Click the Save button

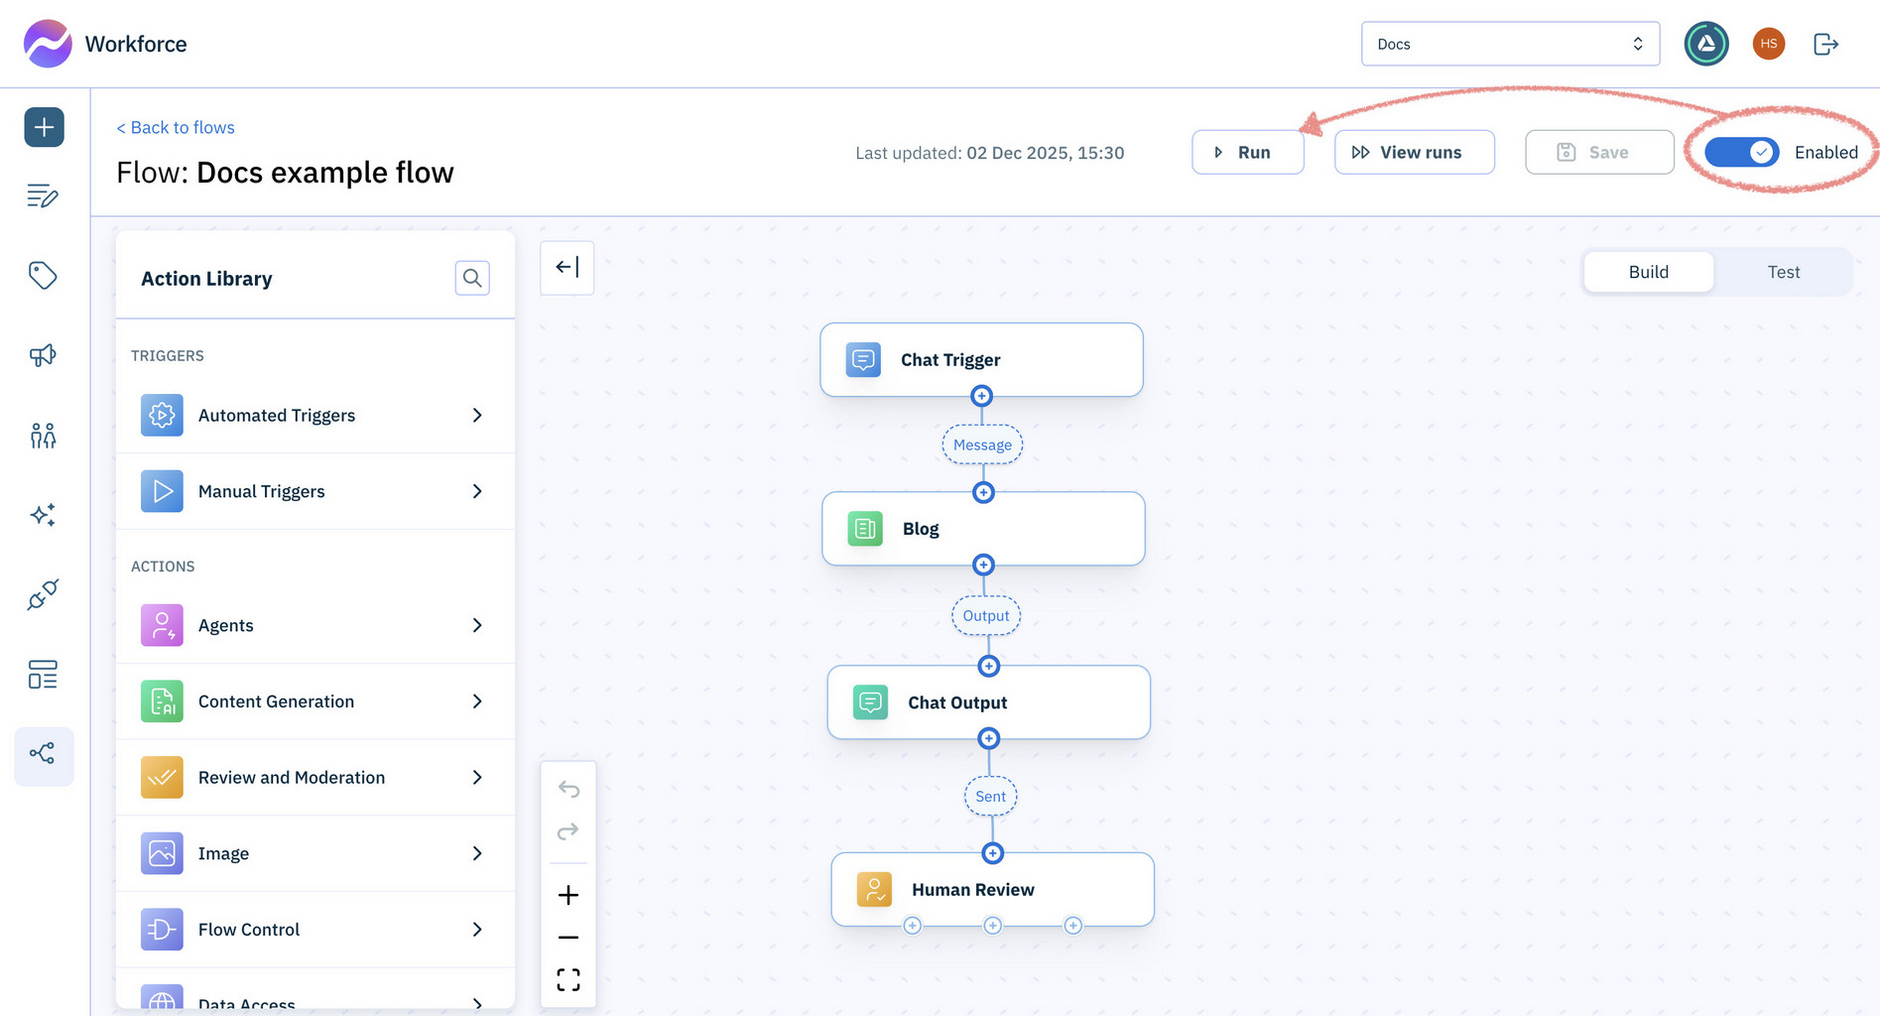(1599, 152)
